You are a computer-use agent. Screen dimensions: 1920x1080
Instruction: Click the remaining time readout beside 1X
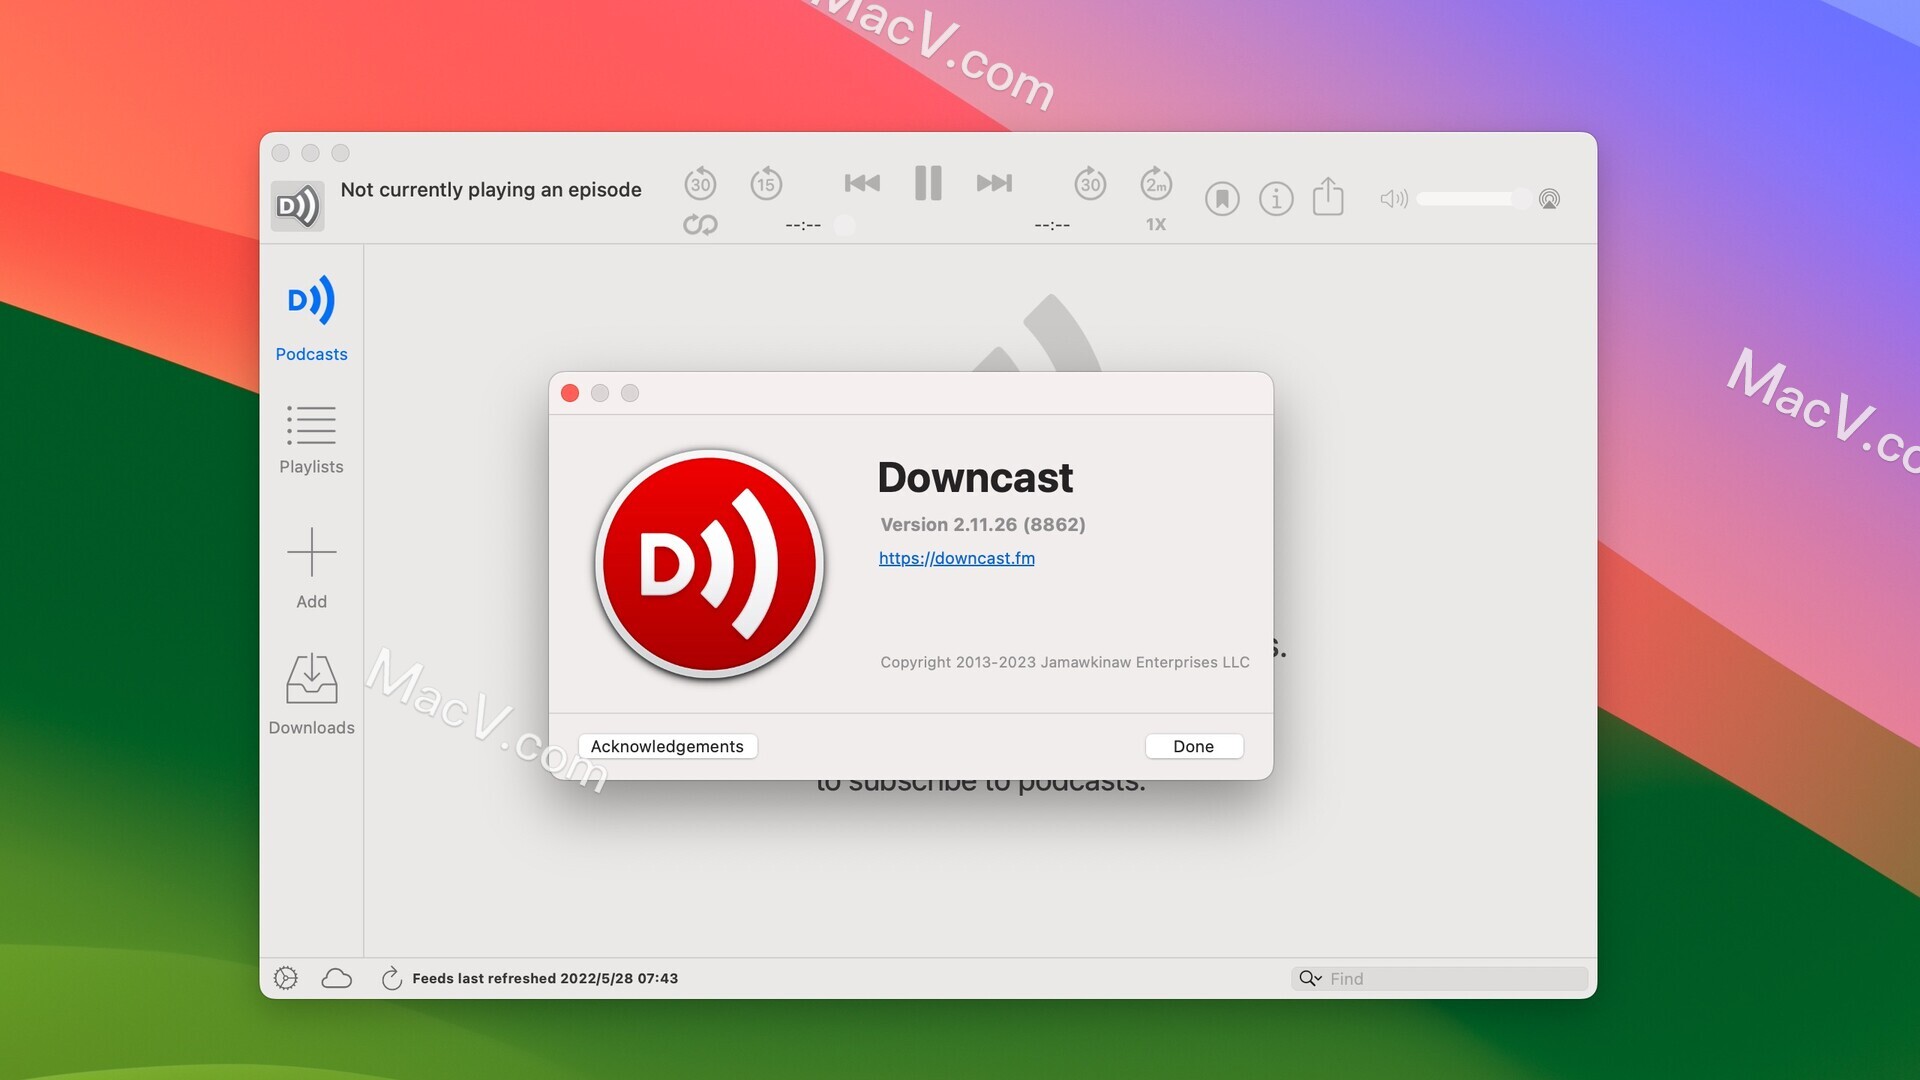click(1052, 225)
